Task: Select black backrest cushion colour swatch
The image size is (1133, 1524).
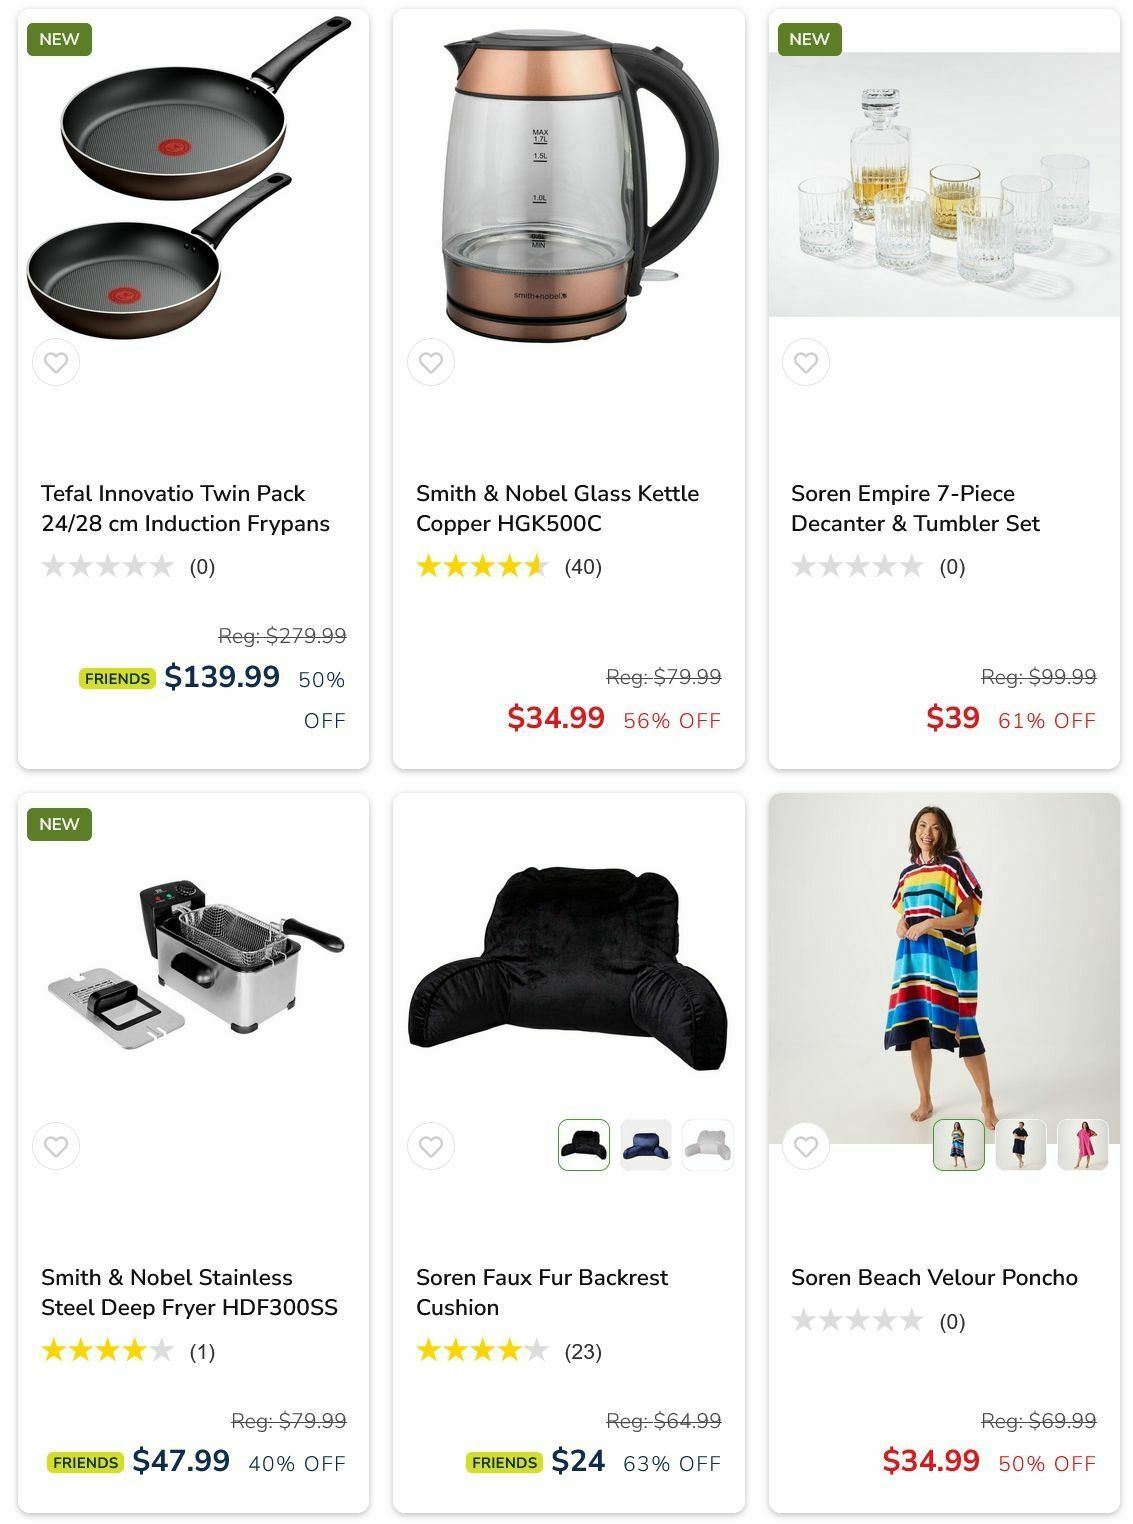Action: [x=584, y=1145]
